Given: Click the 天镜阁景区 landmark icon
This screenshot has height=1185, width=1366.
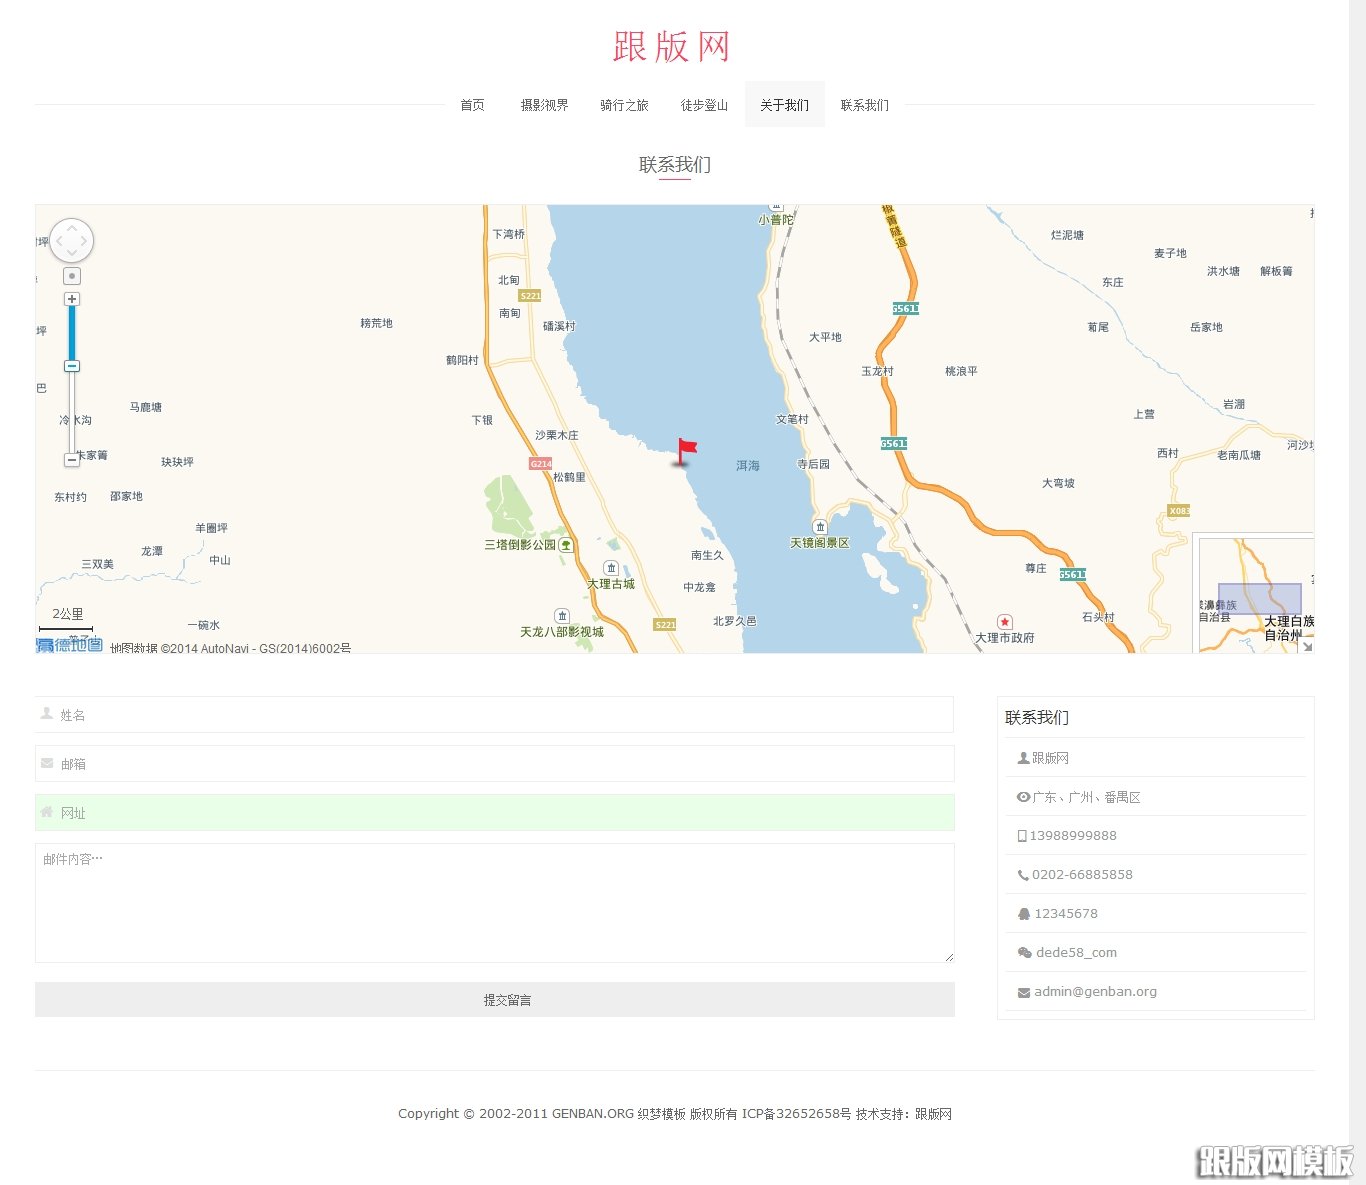Looking at the screenshot, I should 820,527.
